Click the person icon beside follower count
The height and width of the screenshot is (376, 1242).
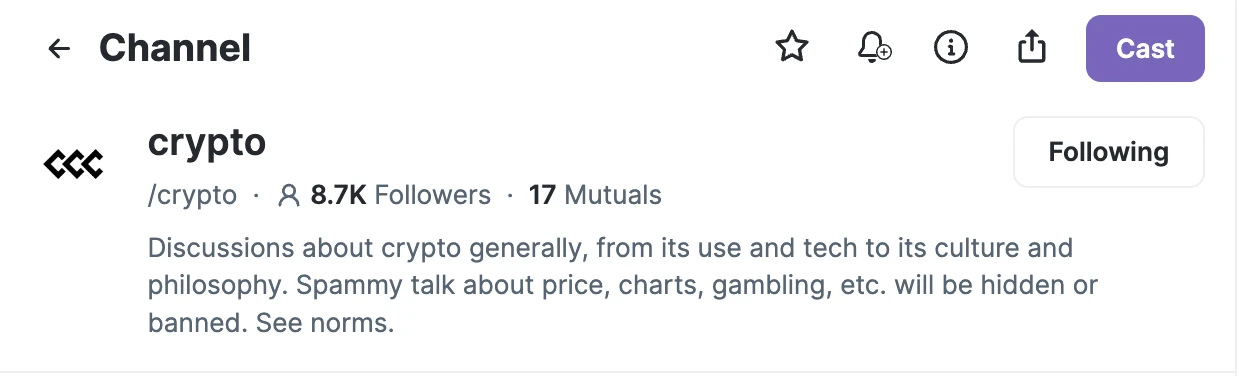289,195
